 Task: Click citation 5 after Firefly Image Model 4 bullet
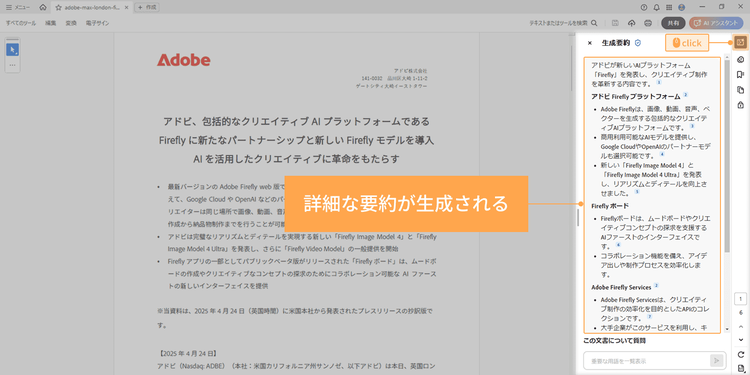click(637, 191)
